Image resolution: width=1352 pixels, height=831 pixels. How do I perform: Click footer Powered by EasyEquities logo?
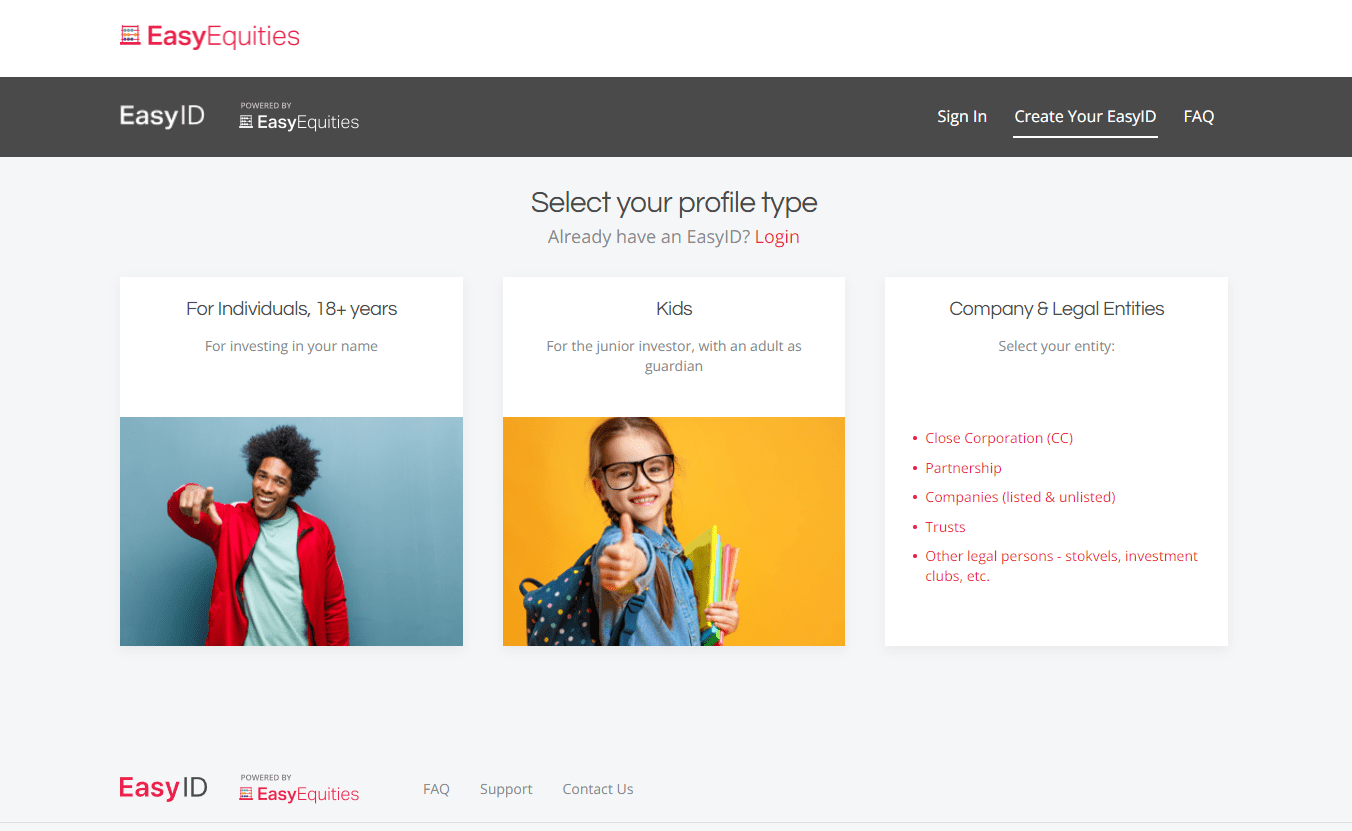(x=299, y=789)
